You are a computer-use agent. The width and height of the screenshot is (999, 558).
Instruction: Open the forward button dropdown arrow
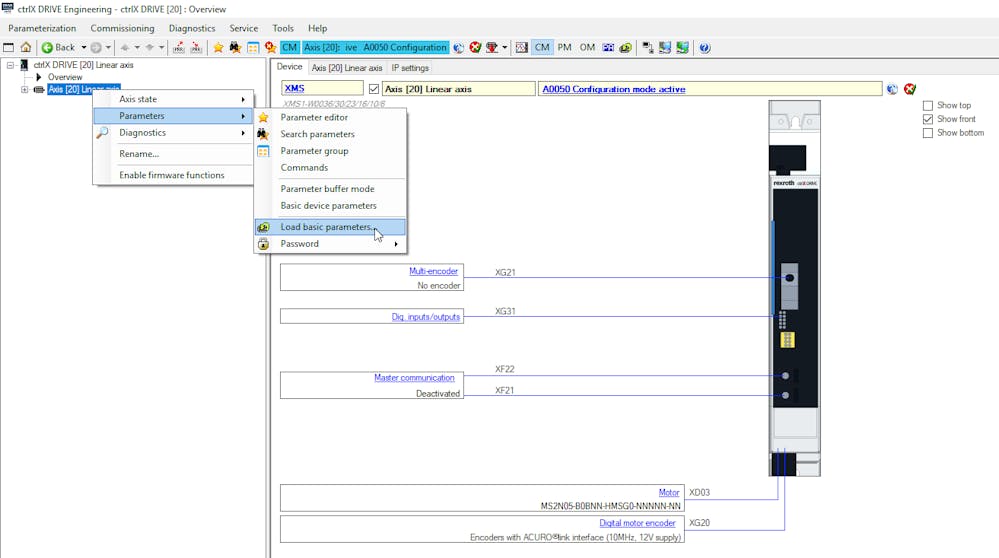108,47
